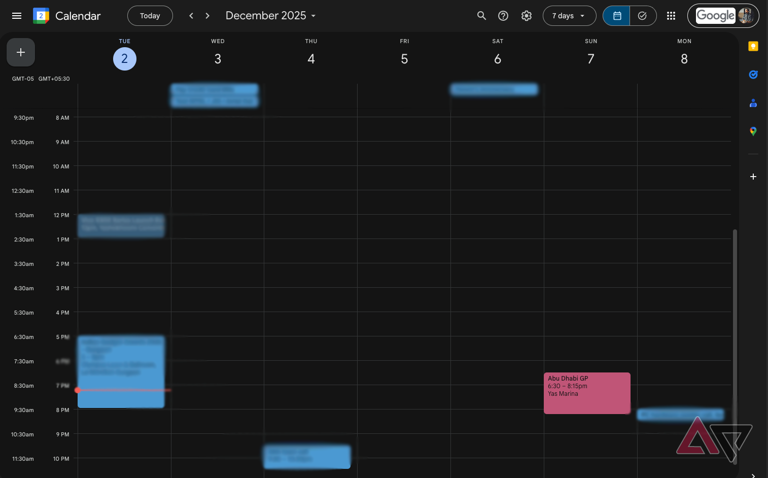The width and height of the screenshot is (768, 478).
Task: Click the Today button
Action: [x=150, y=16]
